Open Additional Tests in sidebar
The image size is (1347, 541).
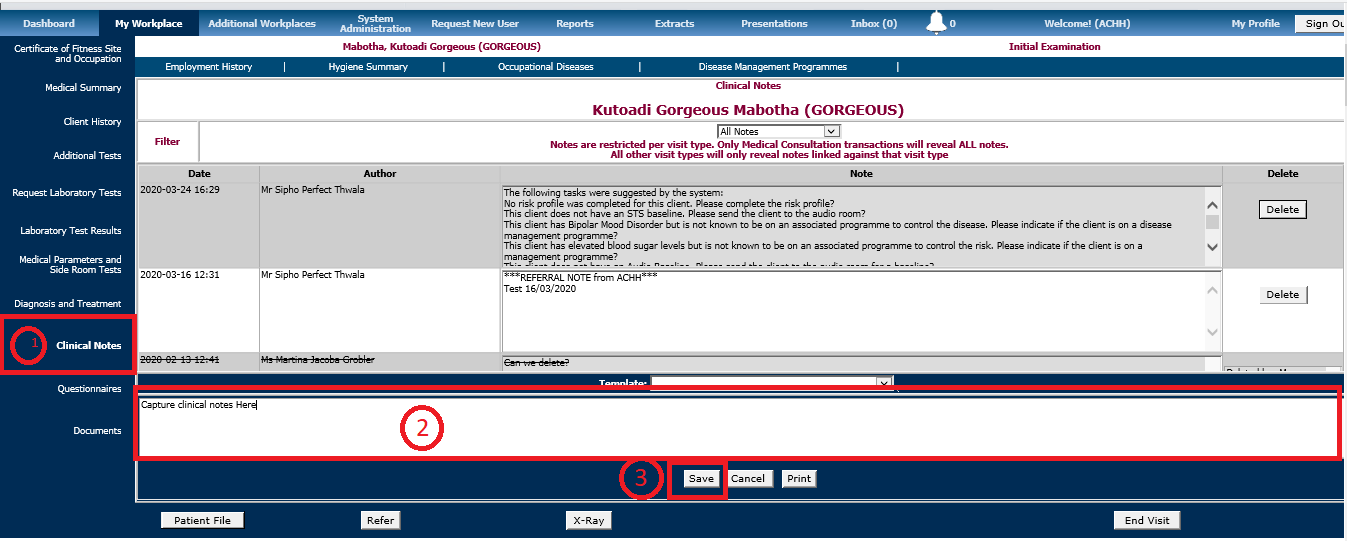click(x=87, y=156)
